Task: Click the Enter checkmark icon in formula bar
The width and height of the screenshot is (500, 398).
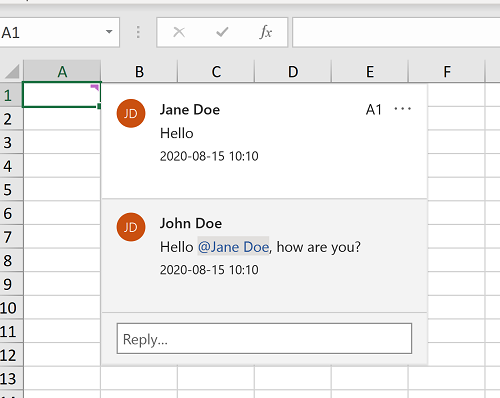Action: pos(222,32)
